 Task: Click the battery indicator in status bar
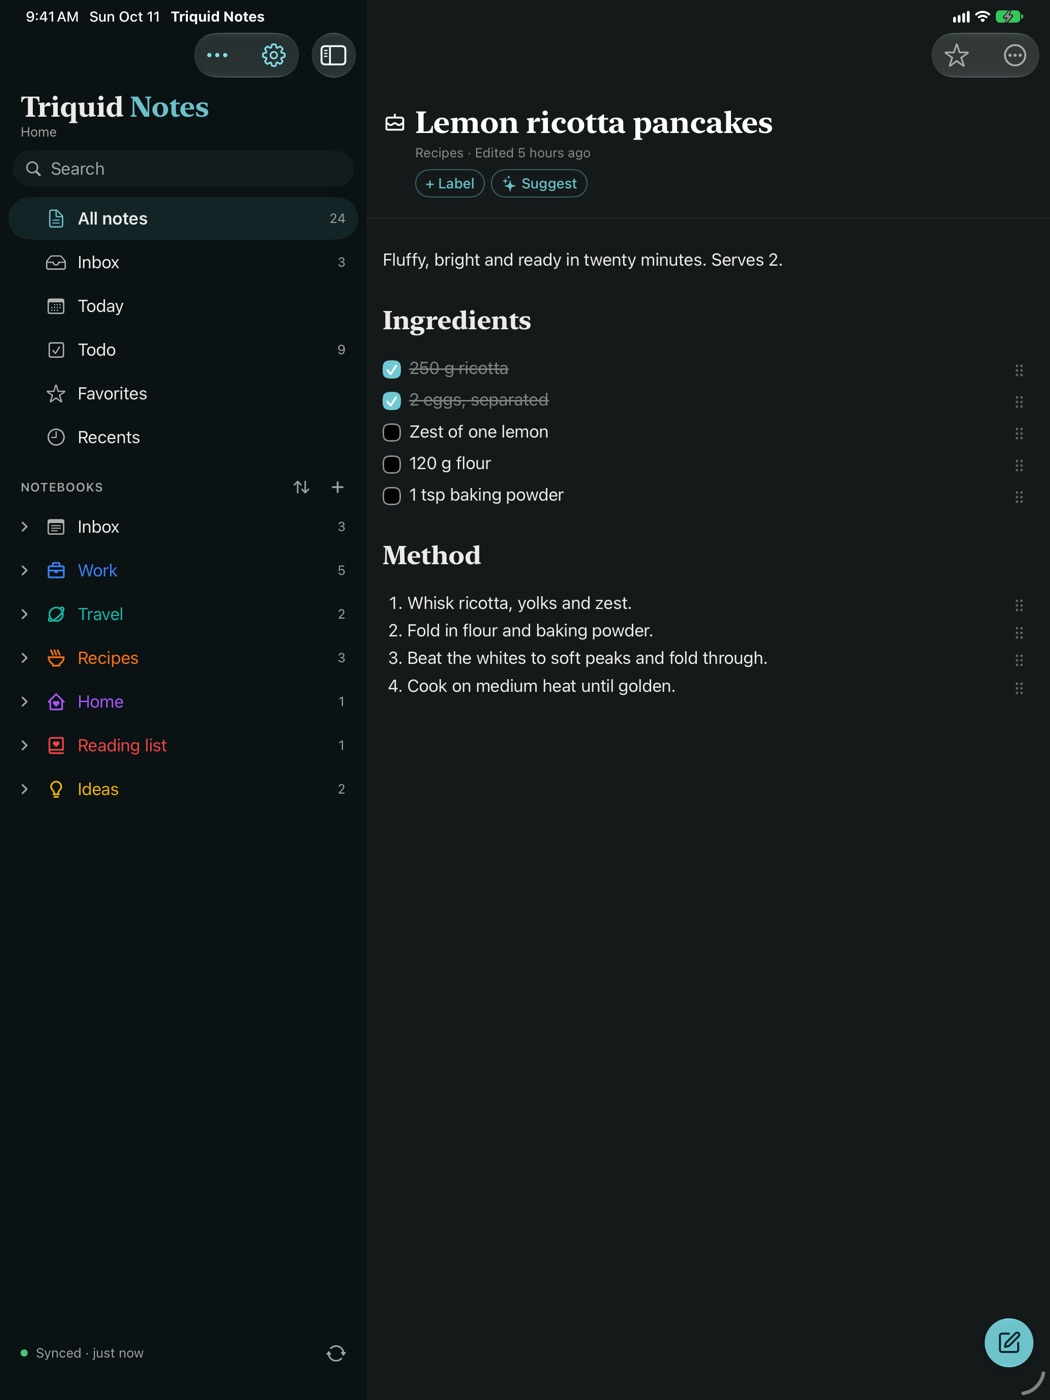click(x=1009, y=17)
